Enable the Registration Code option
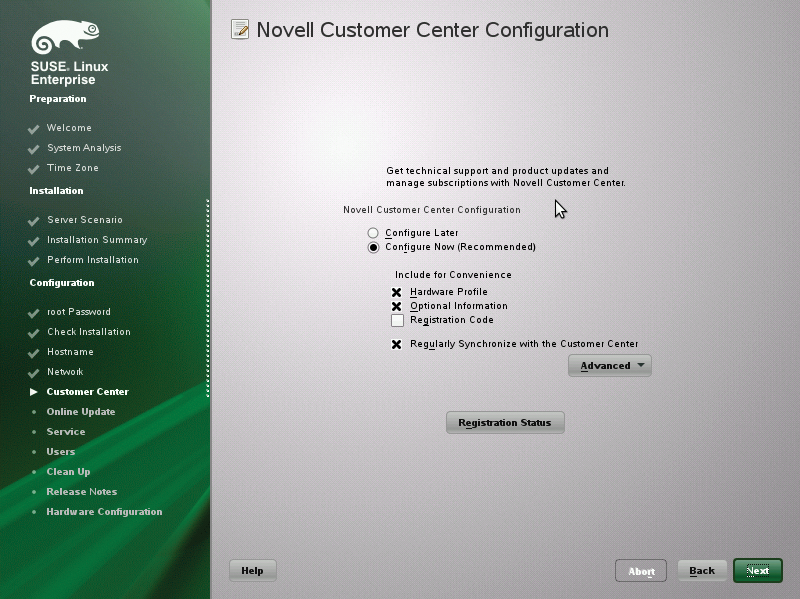 (x=397, y=320)
